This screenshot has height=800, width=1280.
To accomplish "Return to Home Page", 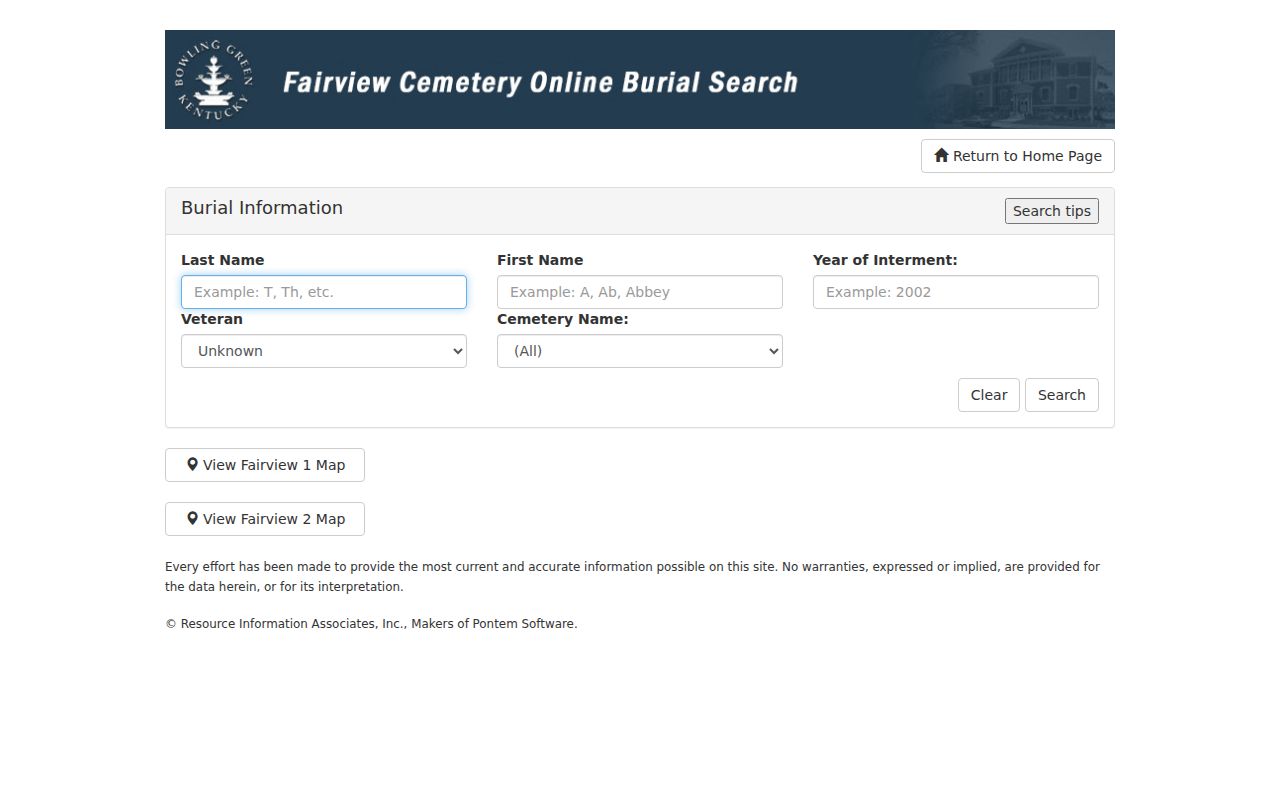I will point(1018,156).
